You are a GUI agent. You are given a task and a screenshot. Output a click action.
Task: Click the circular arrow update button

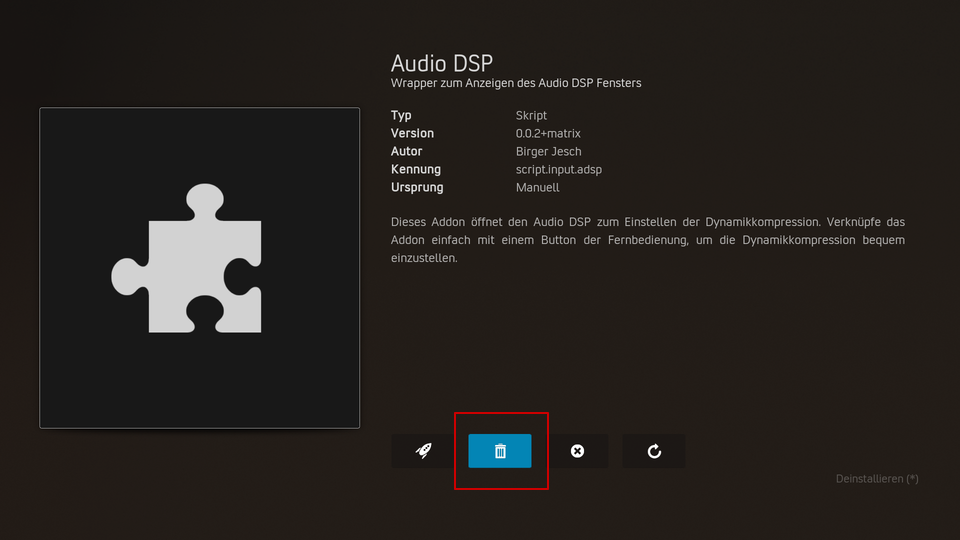654,451
